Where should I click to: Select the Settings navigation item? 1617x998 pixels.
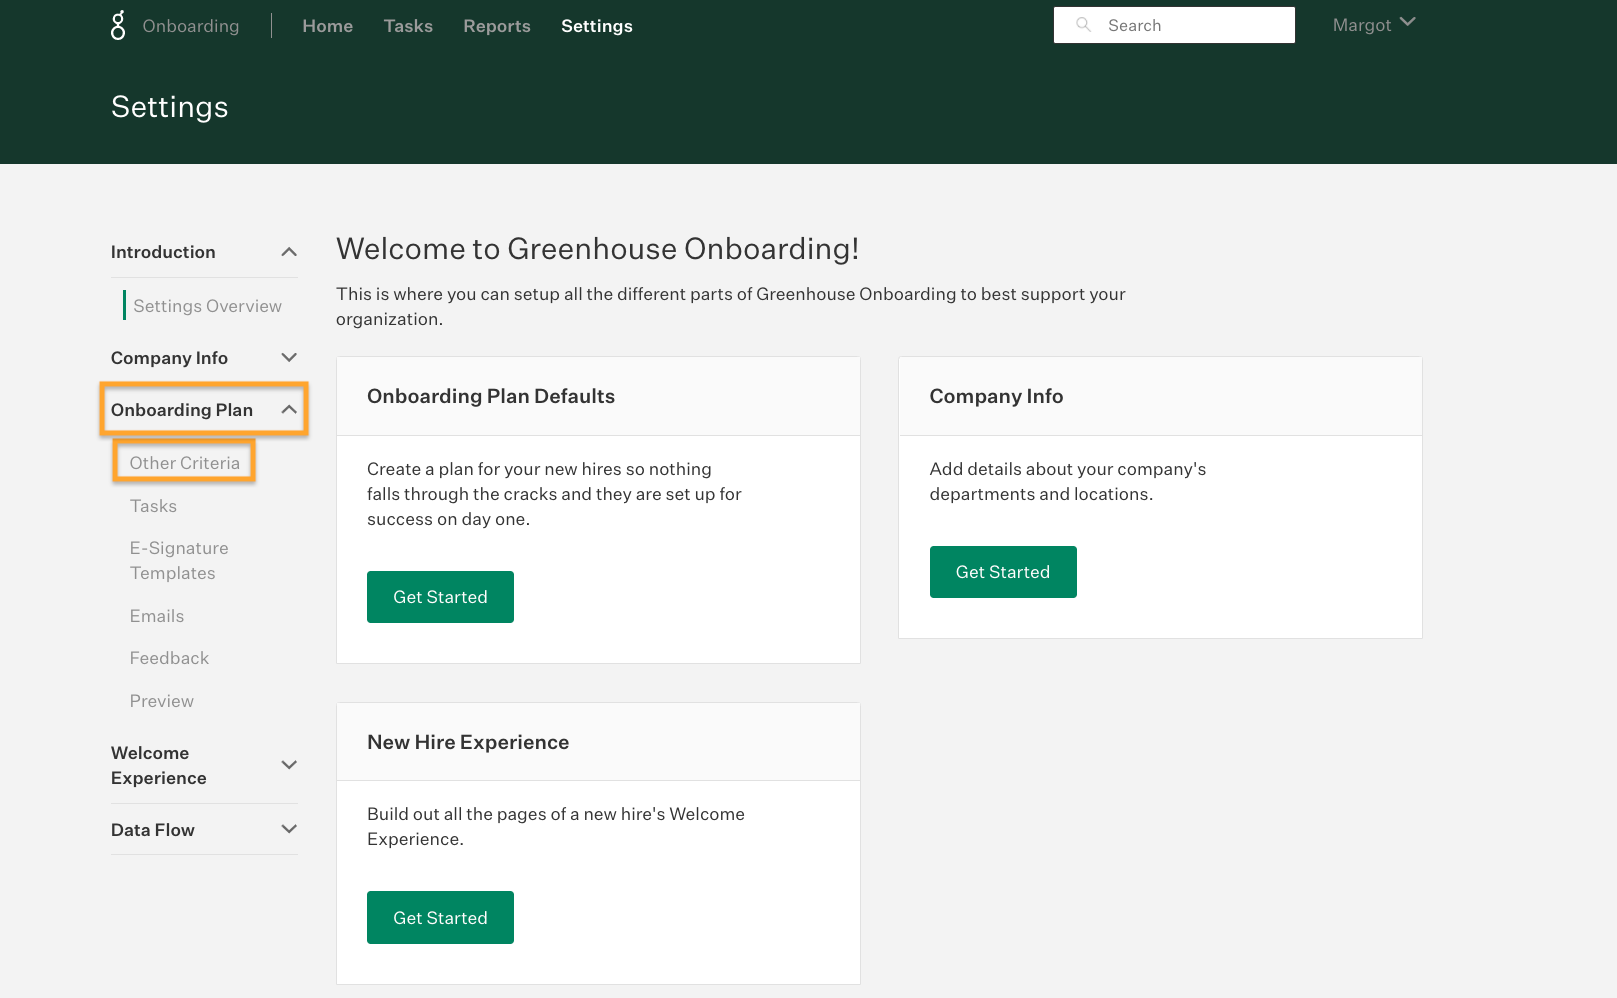pos(597,26)
